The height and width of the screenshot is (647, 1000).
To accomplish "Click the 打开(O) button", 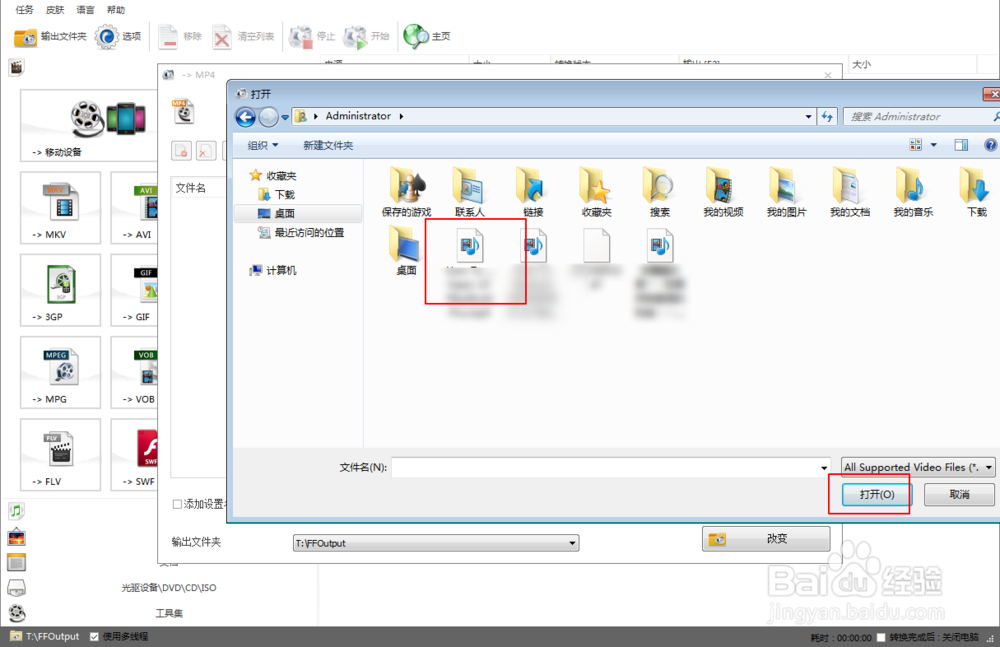I will (x=877, y=495).
